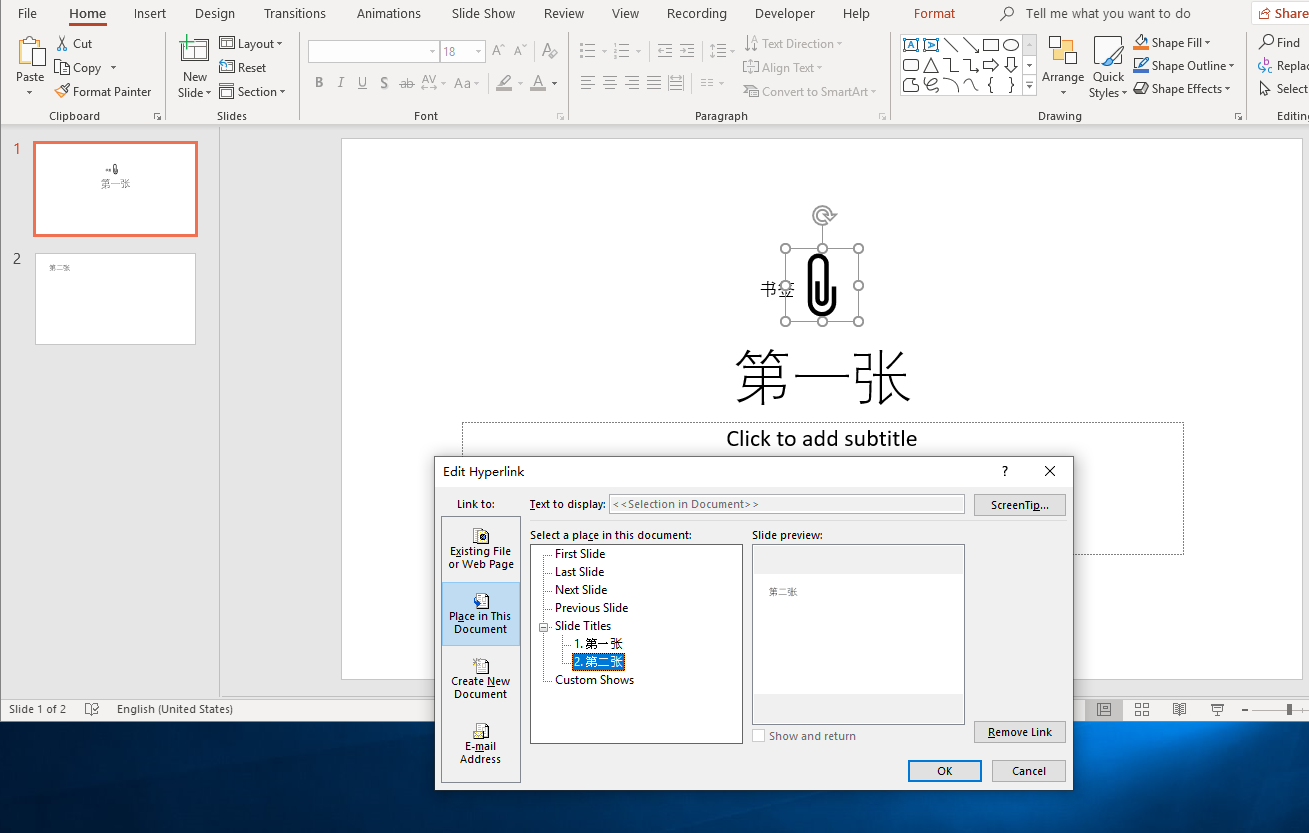The image size is (1309, 833).
Task: Choose Place in This Document link type
Action: pos(481,614)
